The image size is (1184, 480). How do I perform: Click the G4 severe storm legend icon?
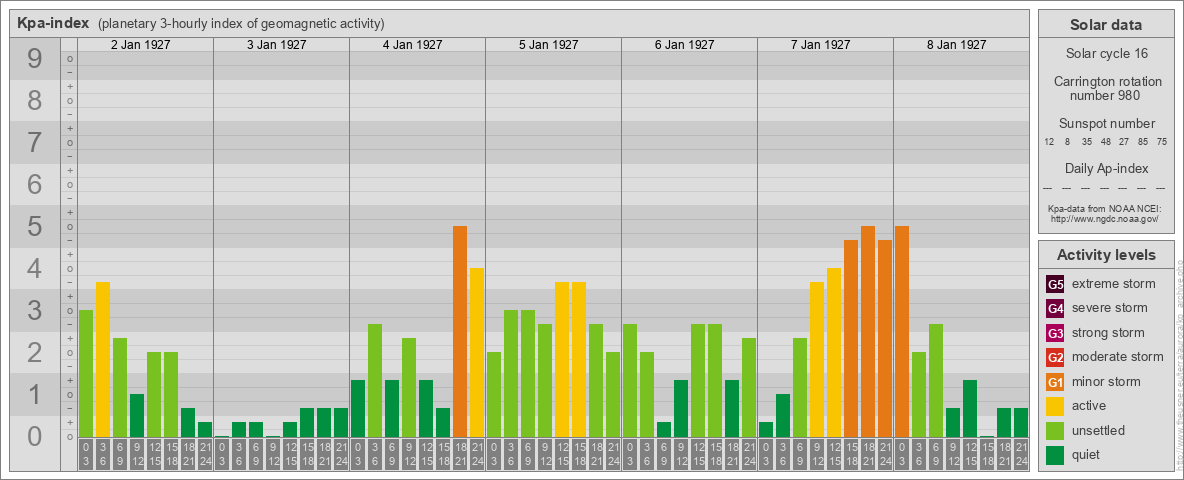click(x=1055, y=308)
